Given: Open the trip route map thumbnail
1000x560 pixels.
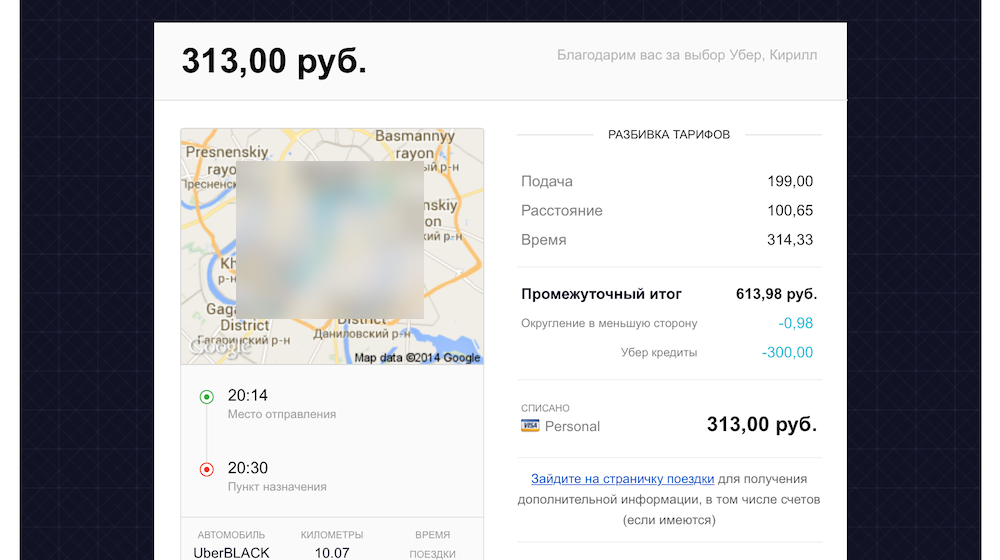Looking at the screenshot, I should coord(332,246).
